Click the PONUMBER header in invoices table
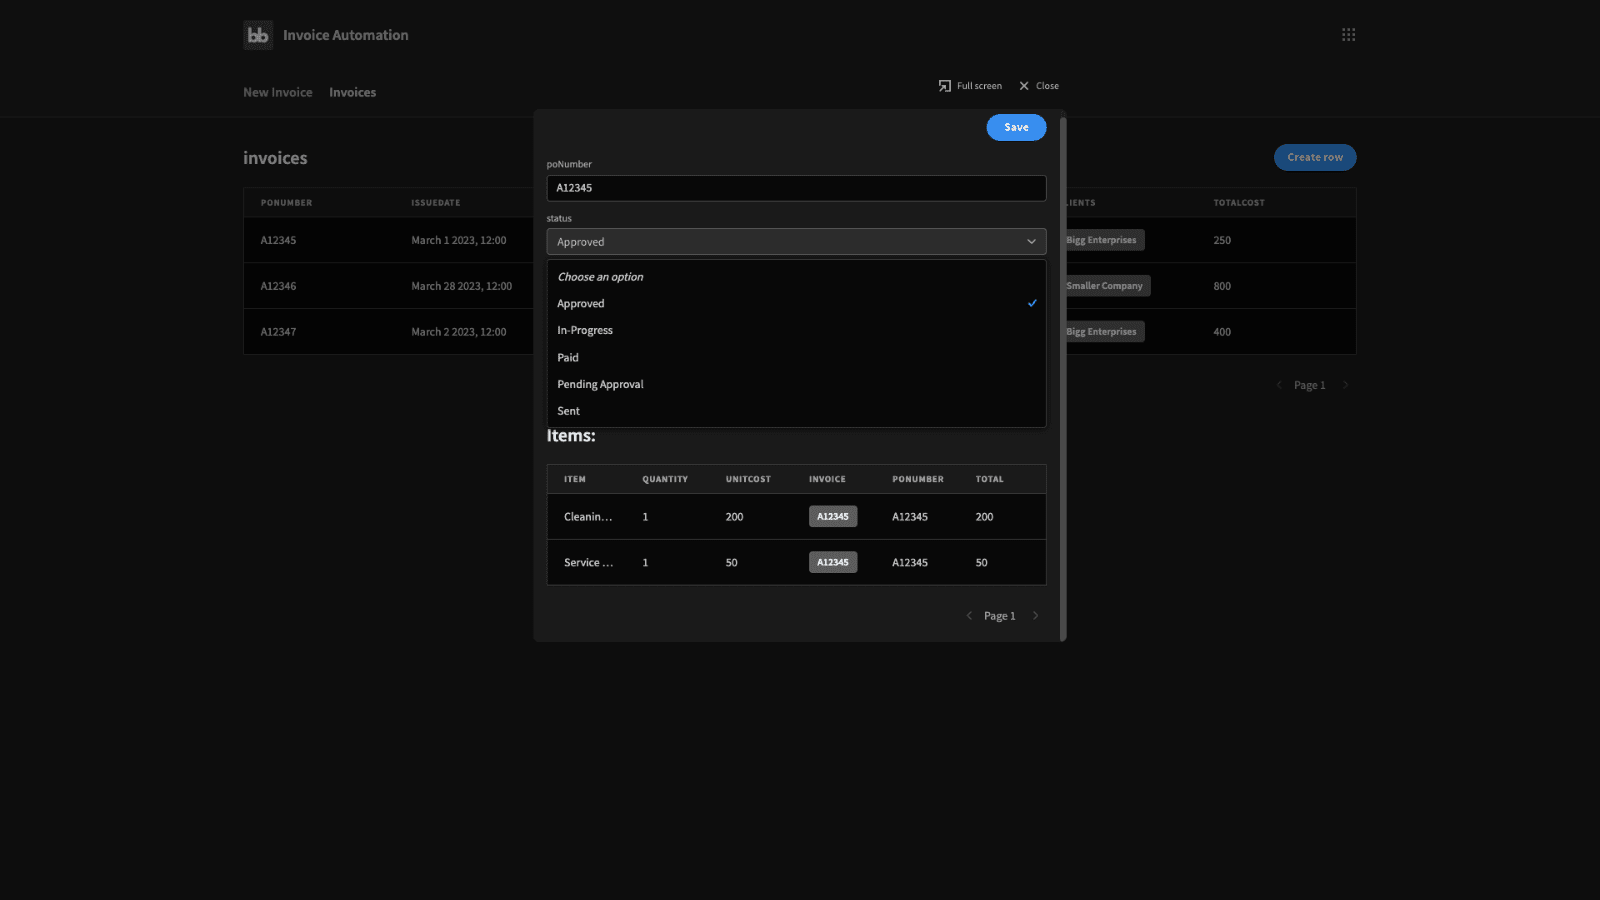The width and height of the screenshot is (1600, 900). coord(287,203)
